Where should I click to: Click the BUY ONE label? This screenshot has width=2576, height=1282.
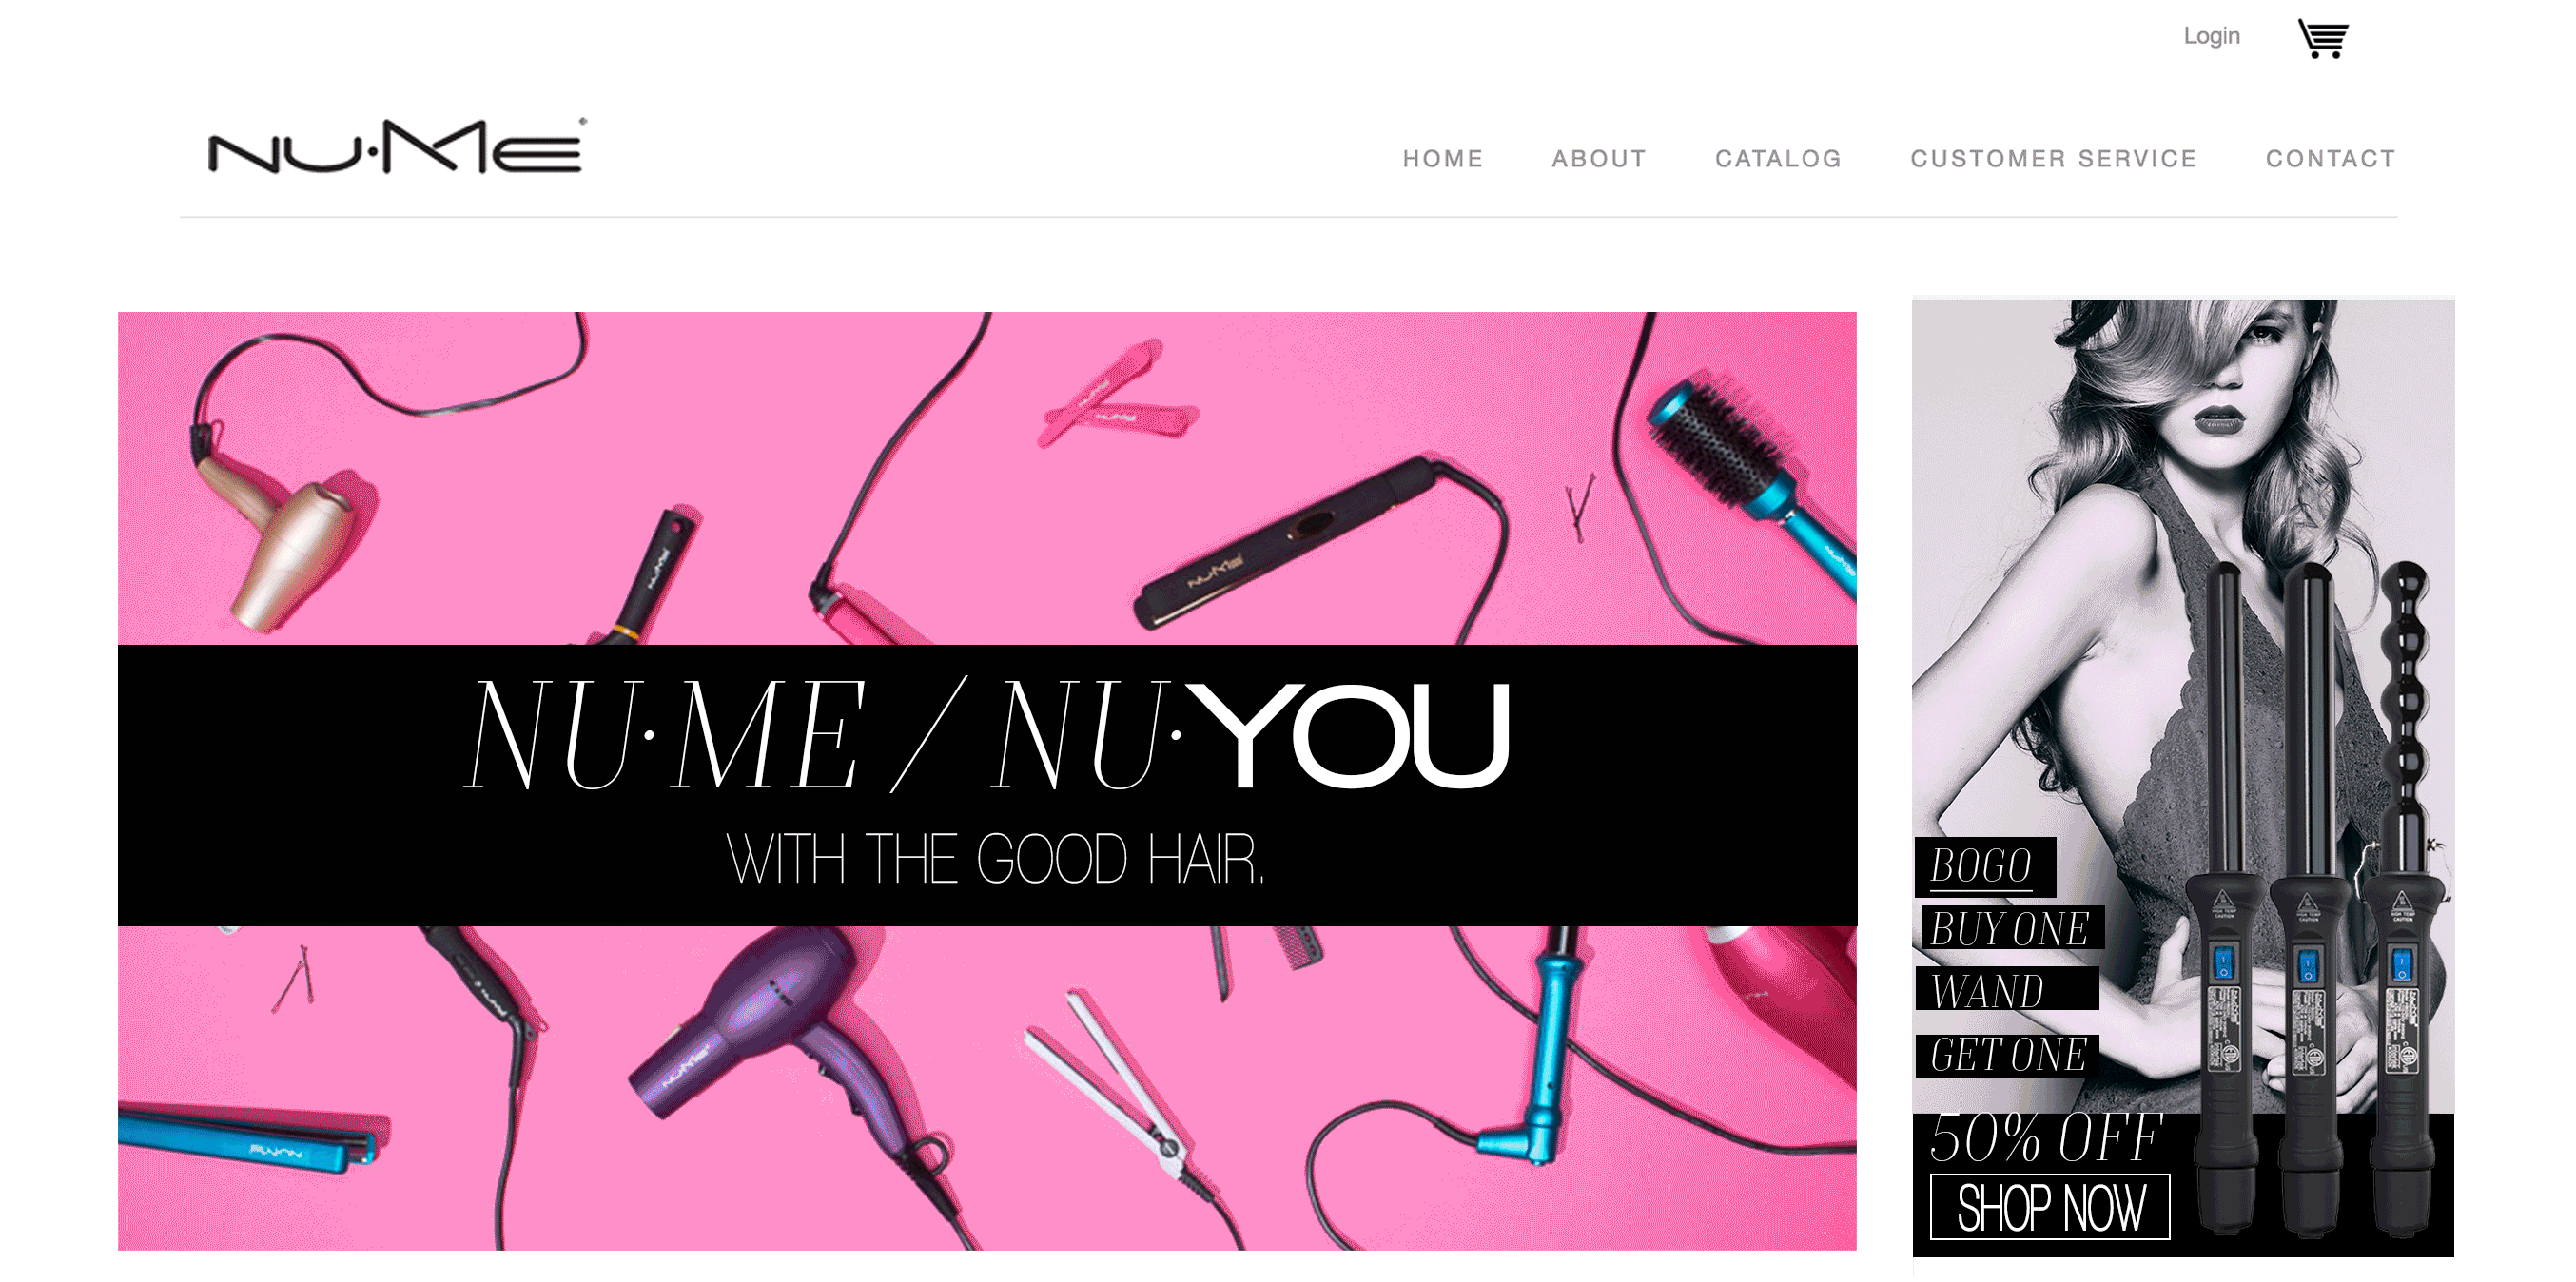click(x=2010, y=929)
